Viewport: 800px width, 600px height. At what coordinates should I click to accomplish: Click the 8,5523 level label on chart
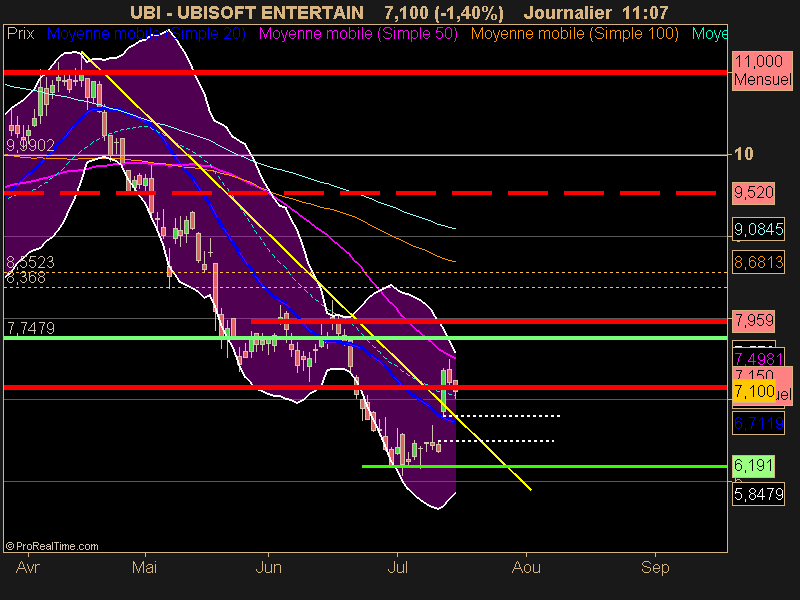[30, 262]
